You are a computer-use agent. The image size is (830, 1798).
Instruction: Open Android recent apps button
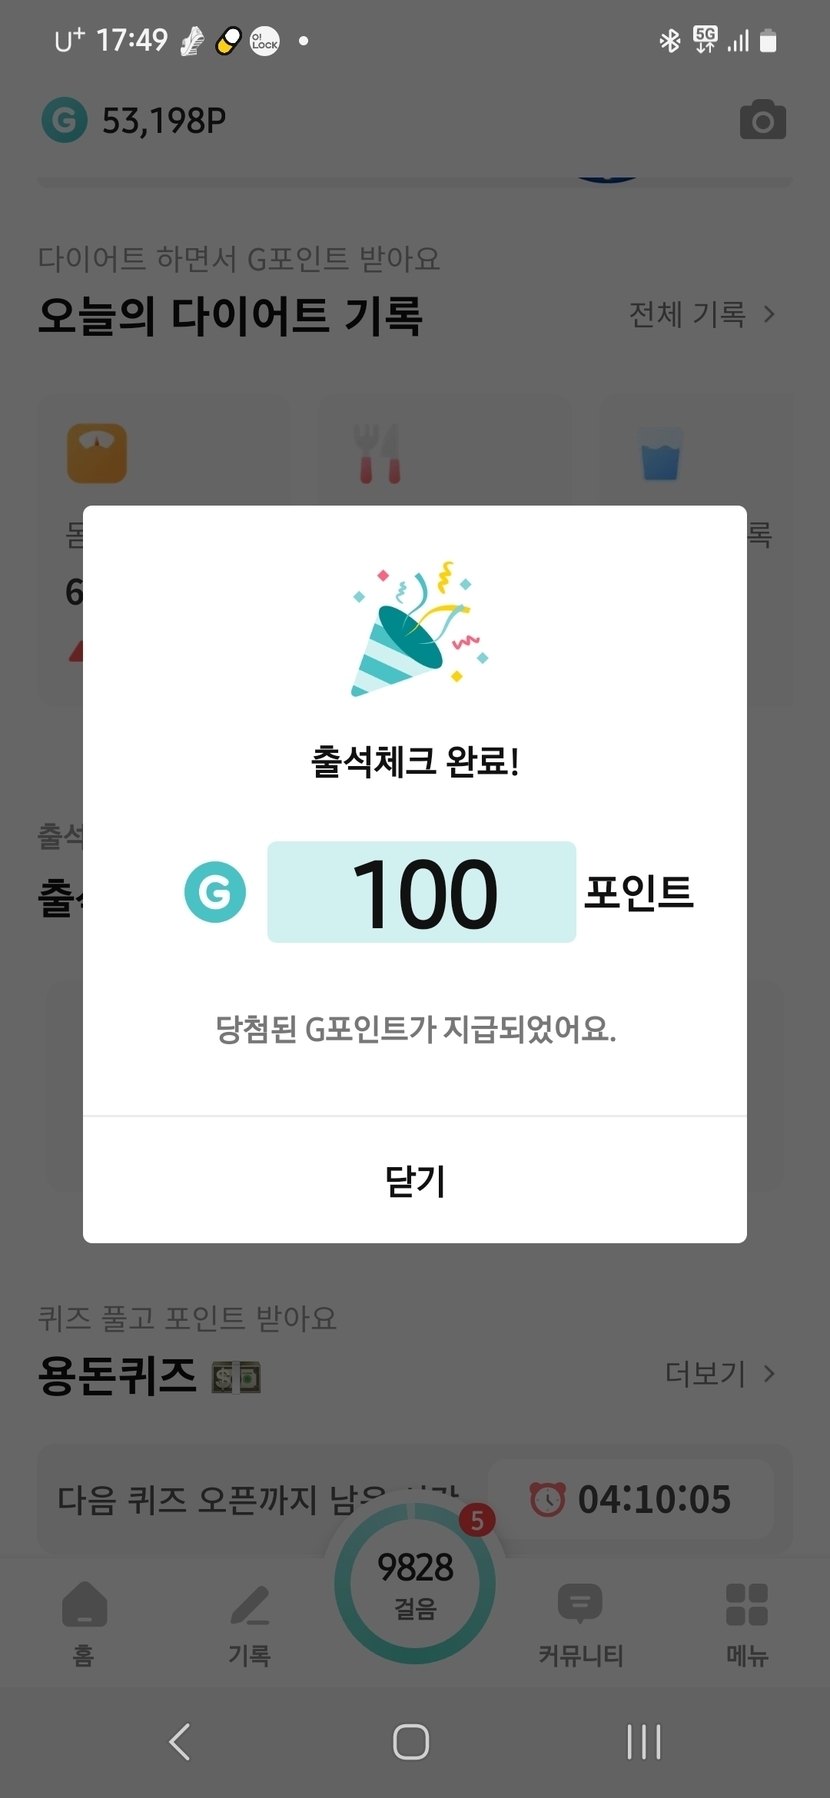pyautogui.click(x=643, y=1741)
